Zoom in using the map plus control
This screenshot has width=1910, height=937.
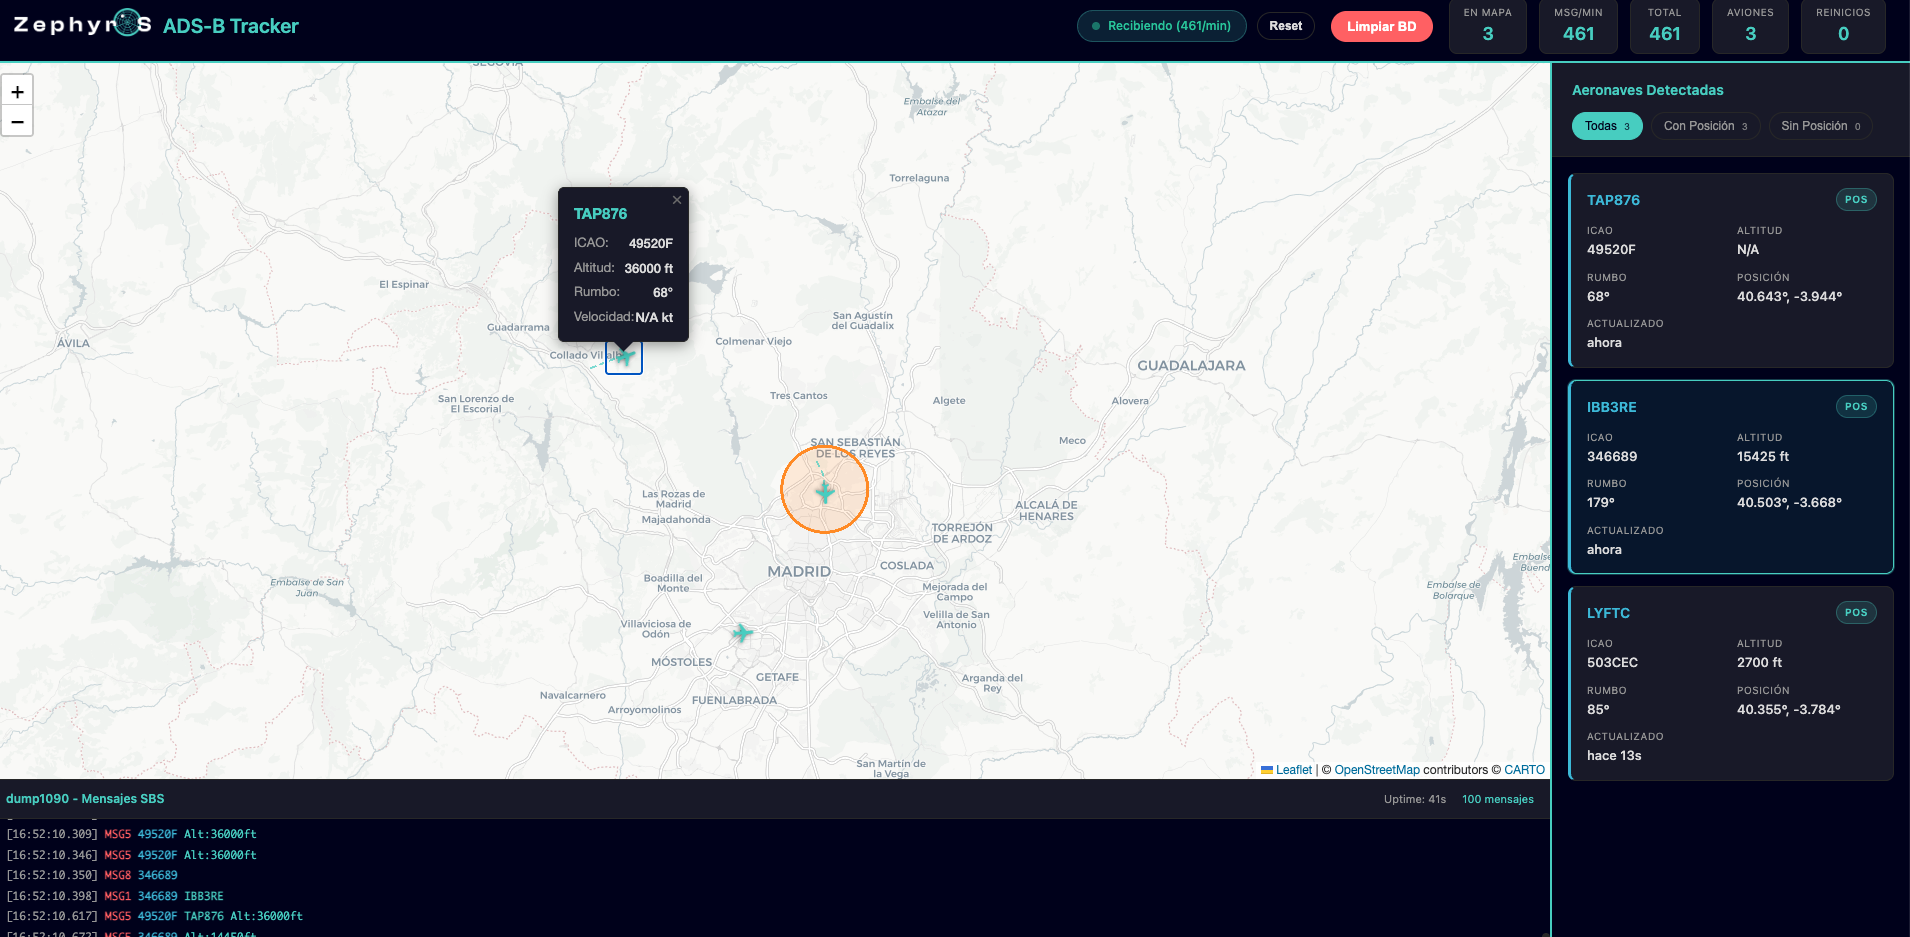17,90
